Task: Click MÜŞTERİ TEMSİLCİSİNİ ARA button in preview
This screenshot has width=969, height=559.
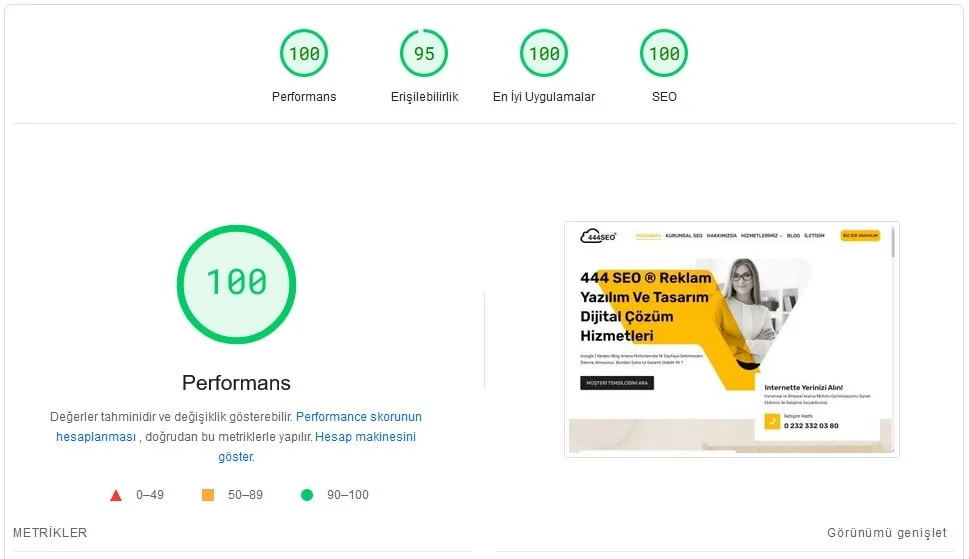Action: tap(617, 383)
